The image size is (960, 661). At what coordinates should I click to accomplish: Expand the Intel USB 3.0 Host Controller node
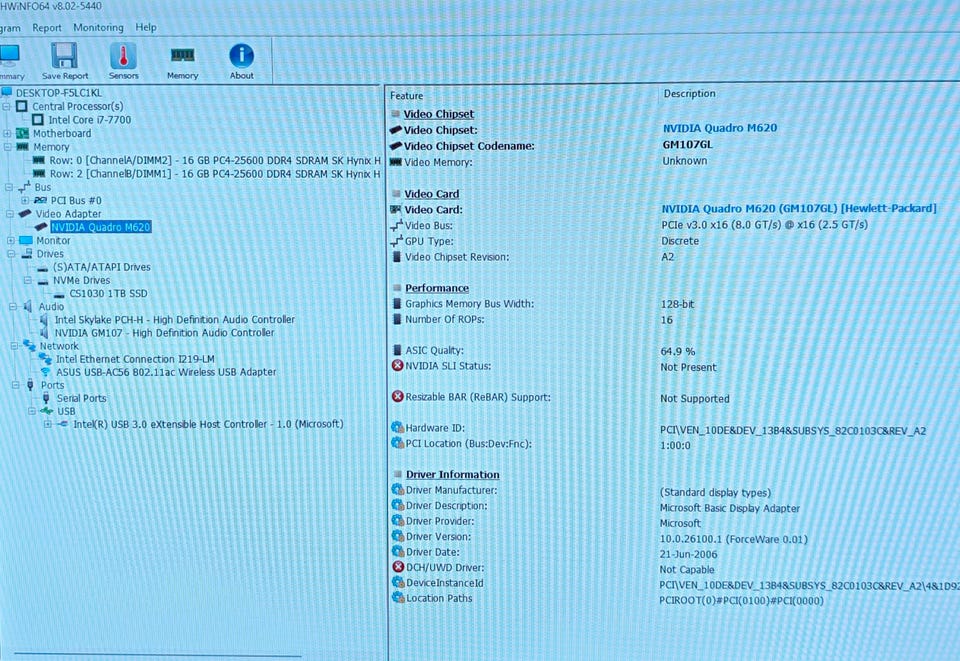click(x=47, y=424)
